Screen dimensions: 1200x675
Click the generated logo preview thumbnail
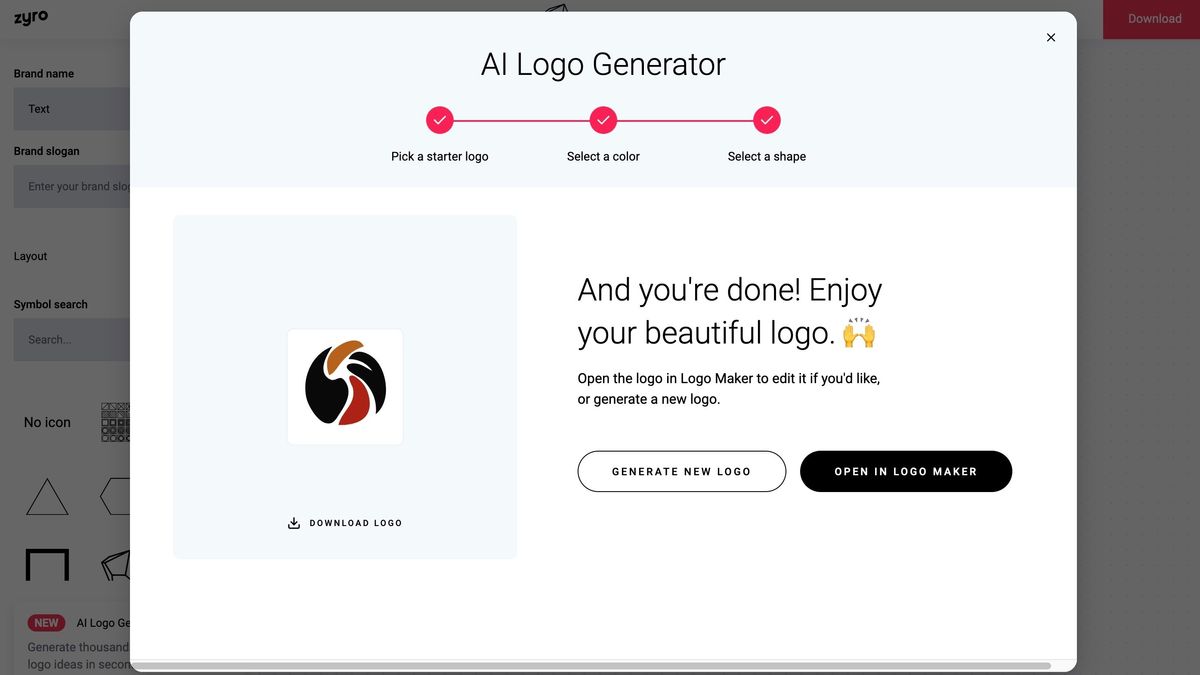coord(344,386)
